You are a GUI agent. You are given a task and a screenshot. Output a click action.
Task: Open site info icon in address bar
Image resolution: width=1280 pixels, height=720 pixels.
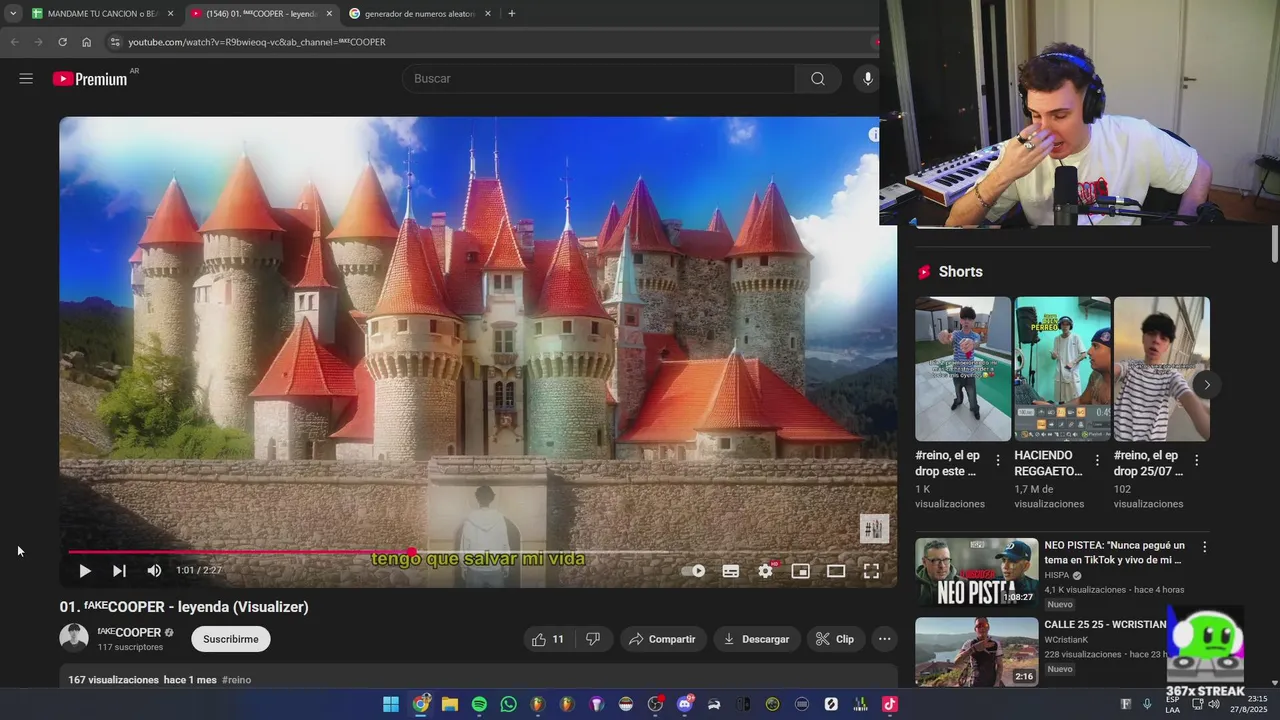(x=115, y=42)
